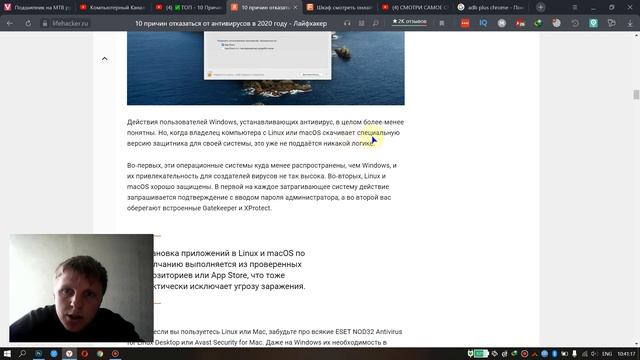The image size is (640, 360).
Task: Click the lifehacker.ru address field
Action: point(70,24)
